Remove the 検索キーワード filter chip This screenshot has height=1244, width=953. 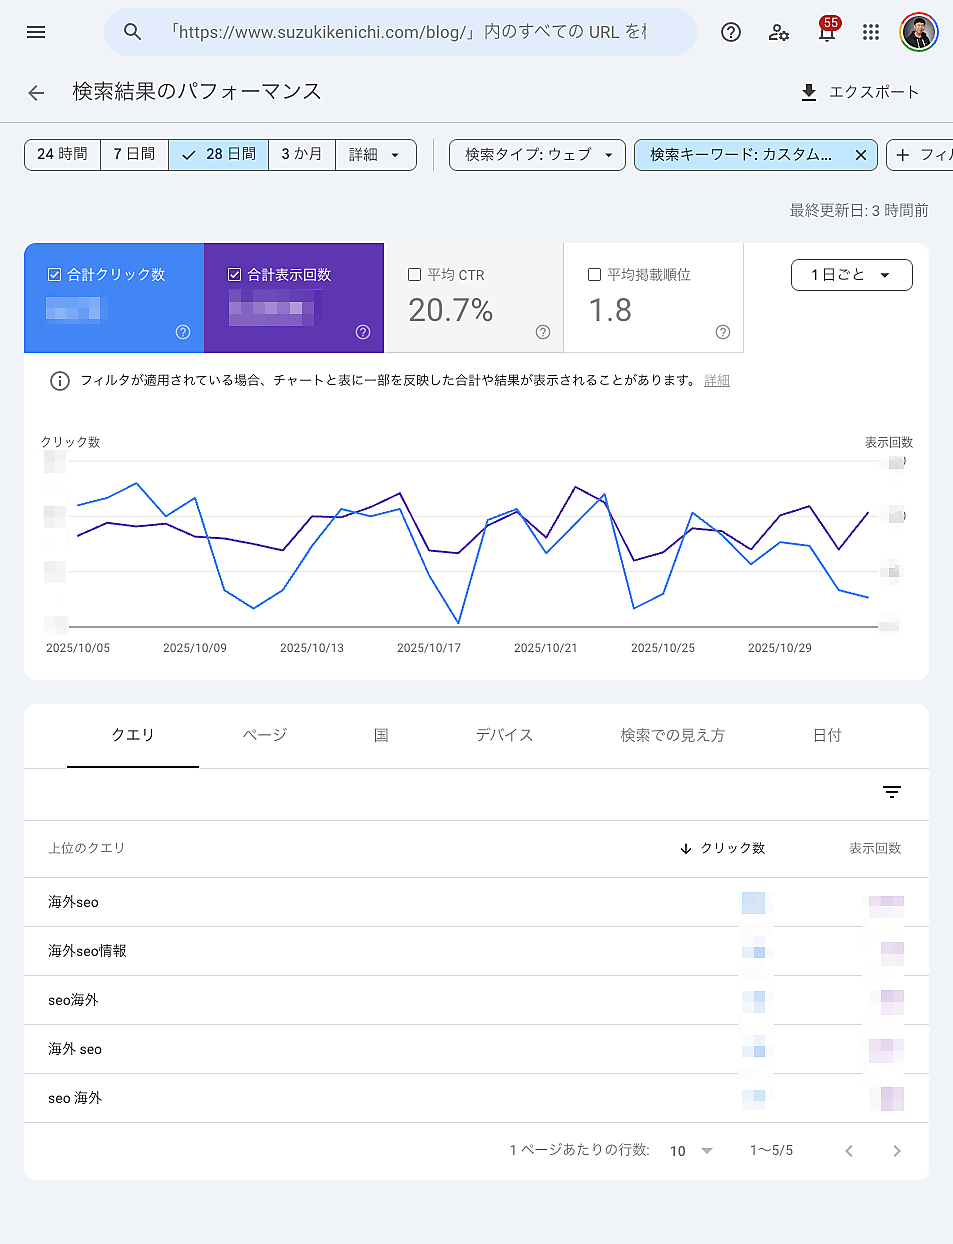pos(860,155)
